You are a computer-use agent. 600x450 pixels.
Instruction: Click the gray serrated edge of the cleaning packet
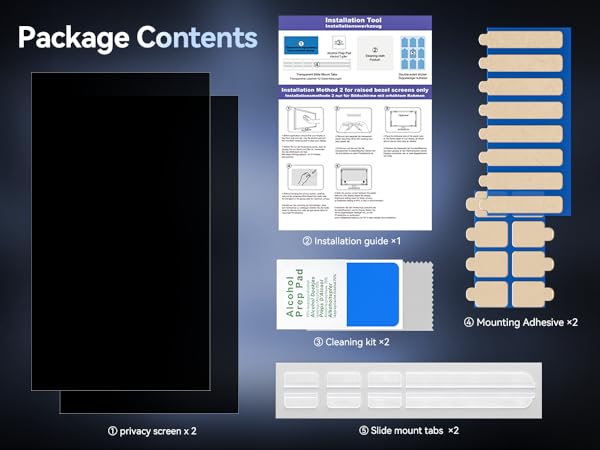(418, 296)
